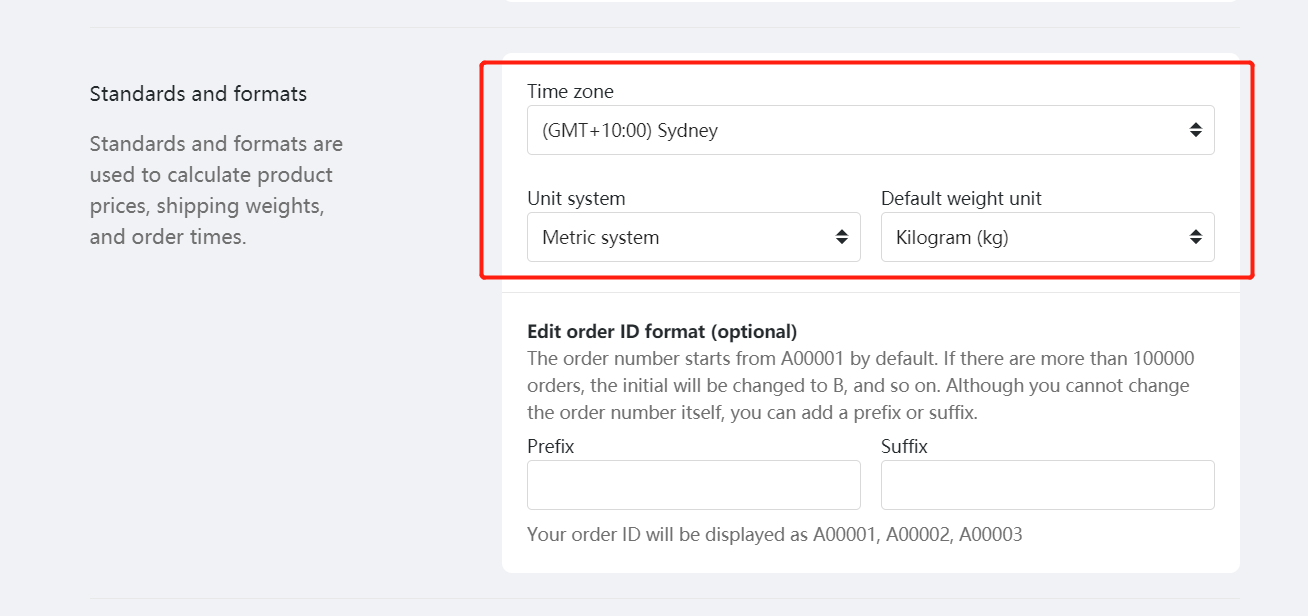The width and height of the screenshot is (1308, 616).
Task: Click the Metric system selector arrow icon
Action: pyautogui.click(x=841, y=237)
